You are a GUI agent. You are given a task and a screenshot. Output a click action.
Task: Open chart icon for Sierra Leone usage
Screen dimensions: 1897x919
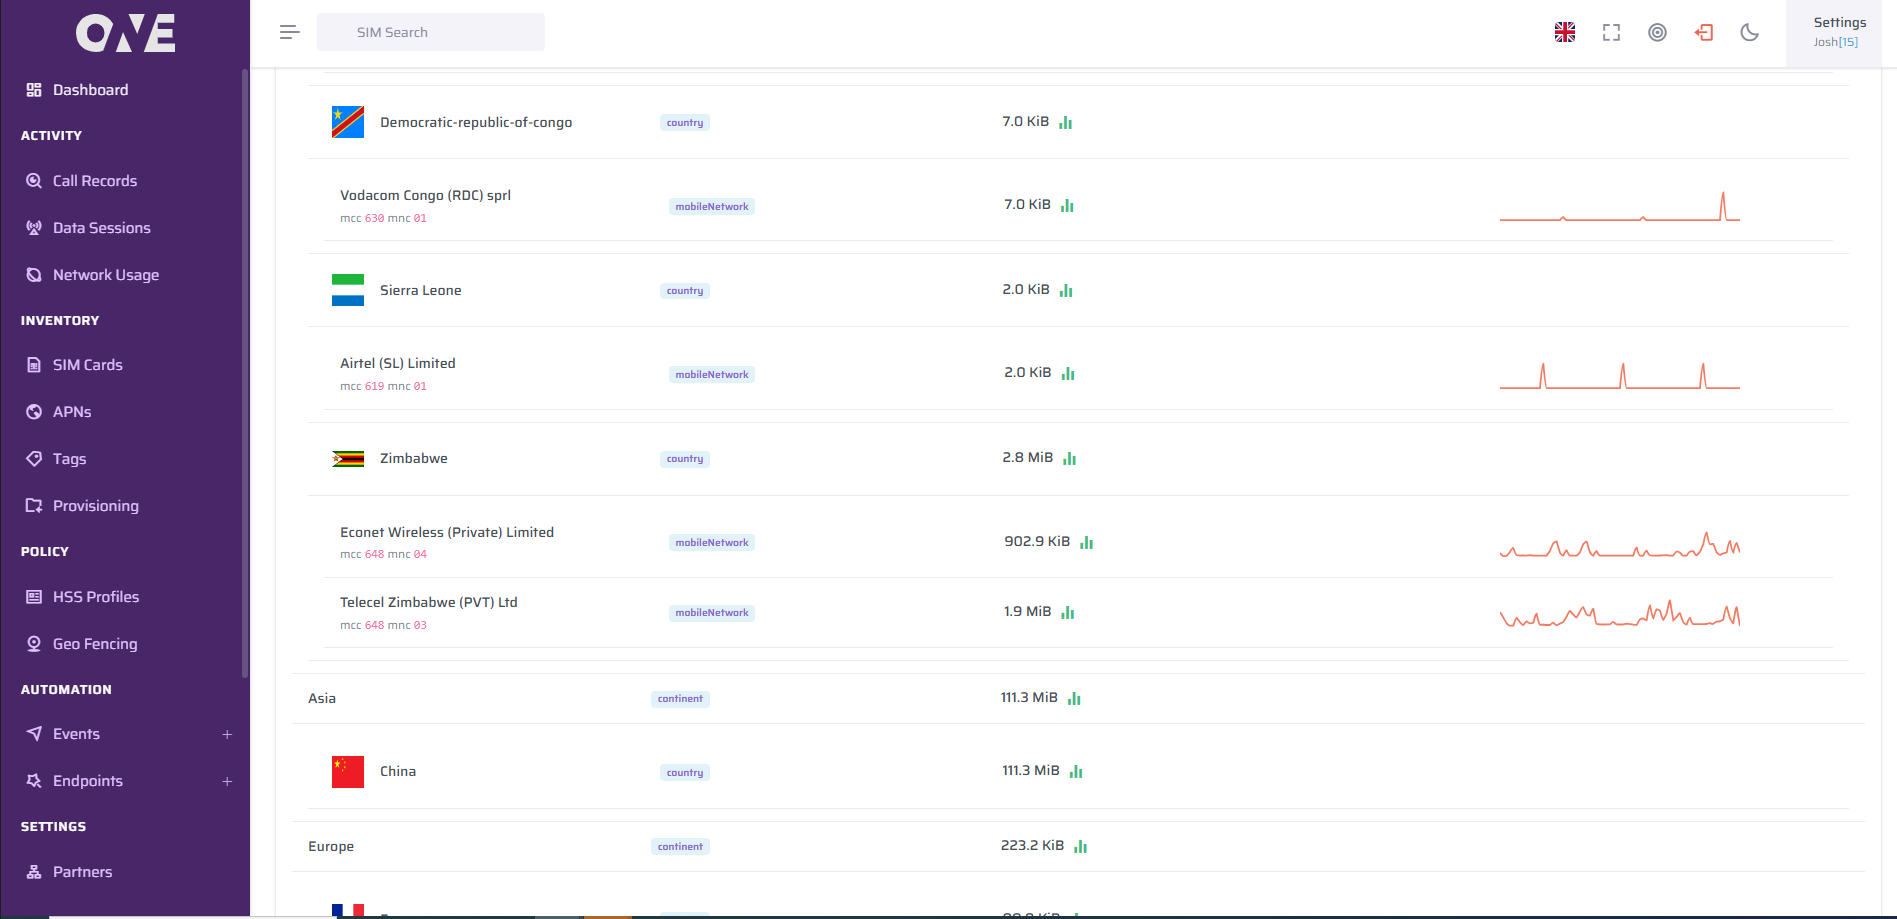click(x=1066, y=290)
